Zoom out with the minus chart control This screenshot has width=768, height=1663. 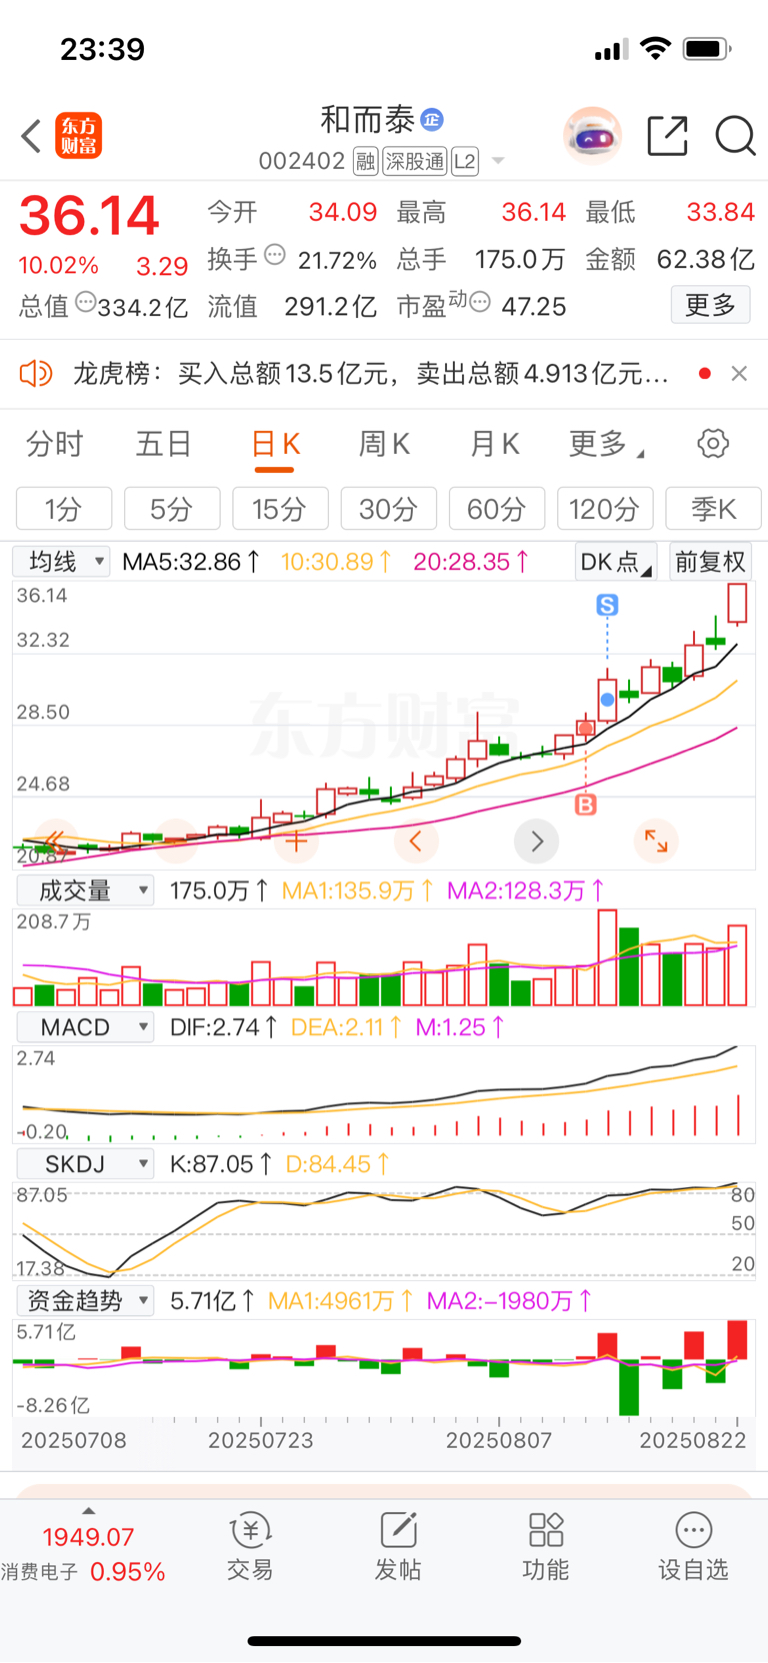point(176,841)
